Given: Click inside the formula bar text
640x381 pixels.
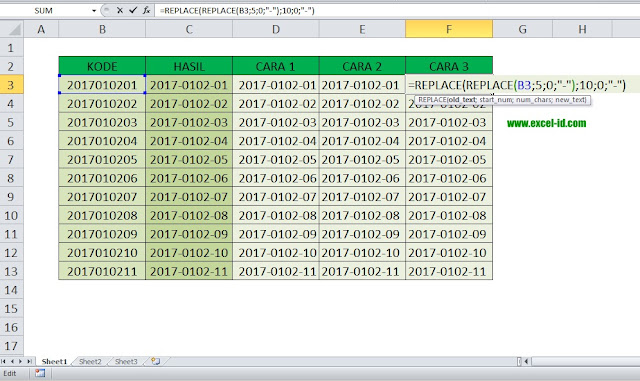Looking at the screenshot, I should pyautogui.click(x=237, y=11).
